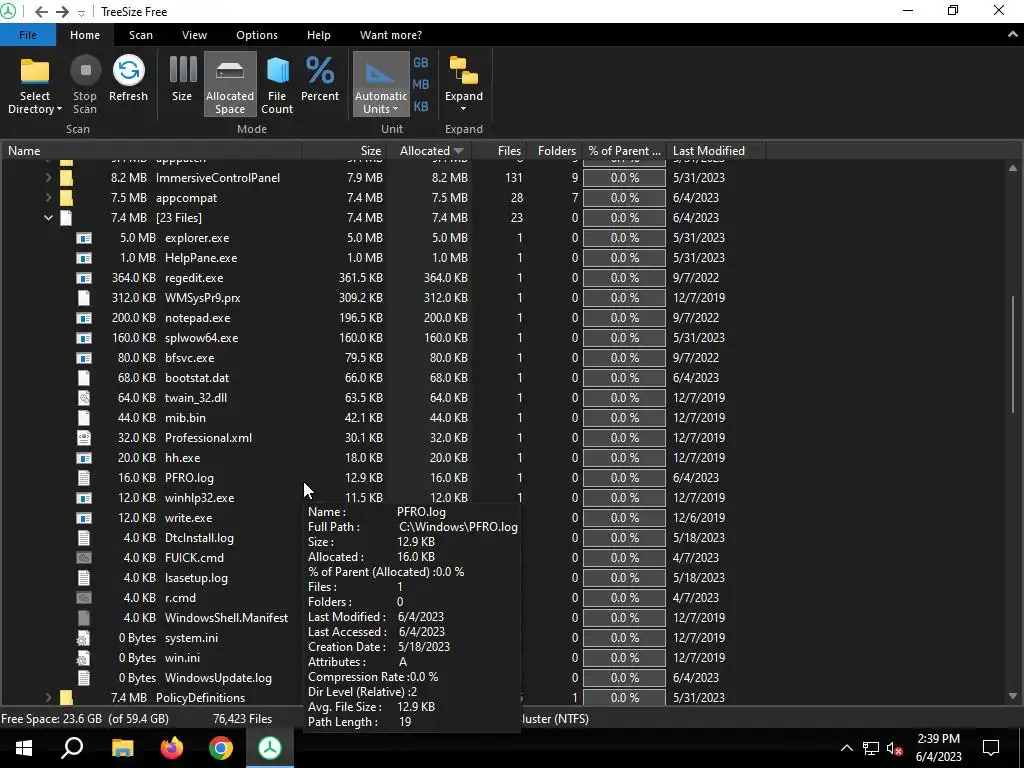Viewport: 1024px width, 768px height.
Task: Sort by % of Parent column header
Action: point(624,151)
